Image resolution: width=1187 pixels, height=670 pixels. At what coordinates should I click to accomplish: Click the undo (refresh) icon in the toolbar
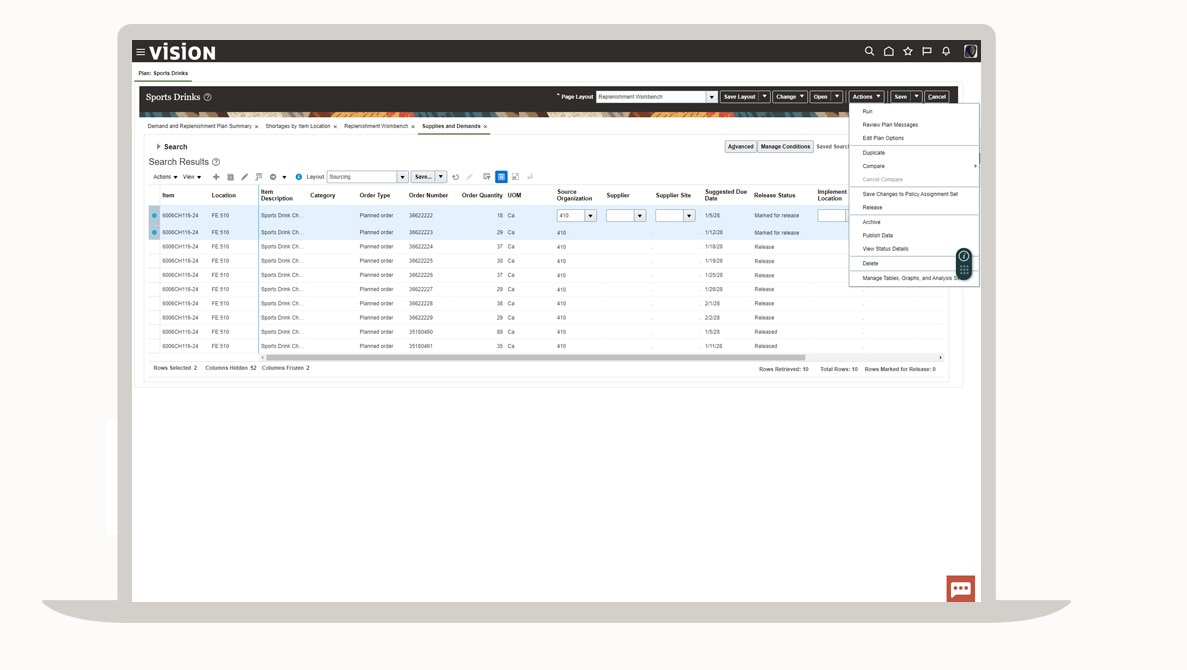455,175
